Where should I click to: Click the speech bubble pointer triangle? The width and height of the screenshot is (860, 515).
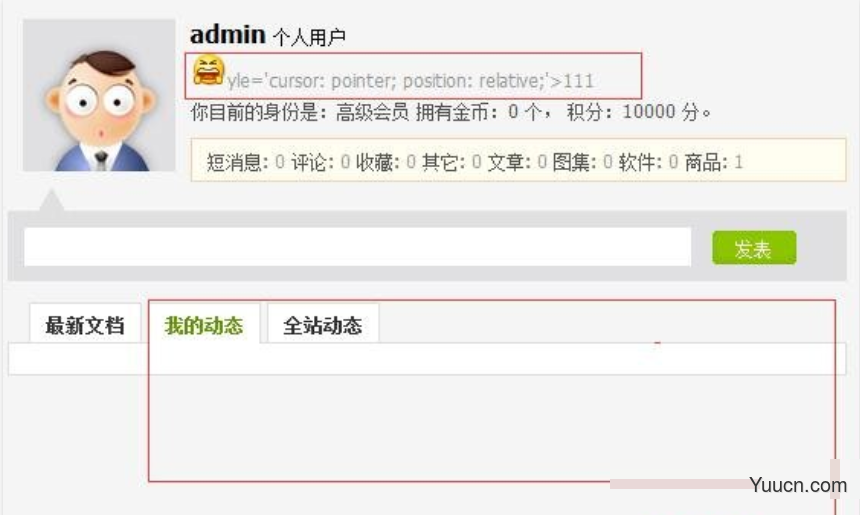coord(51,200)
